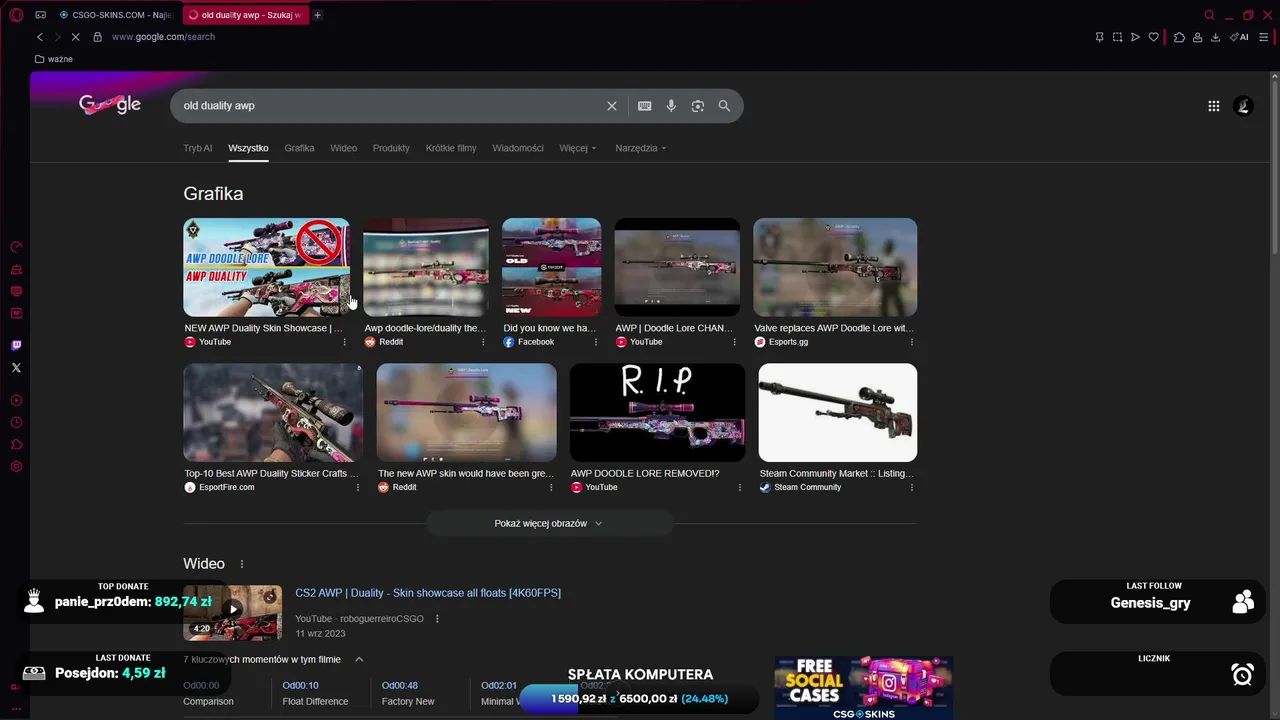The width and height of the screenshot is (1280, 720).
Task: Open Facebook 'Did you know we ha...' image
Action: (551, 267)
